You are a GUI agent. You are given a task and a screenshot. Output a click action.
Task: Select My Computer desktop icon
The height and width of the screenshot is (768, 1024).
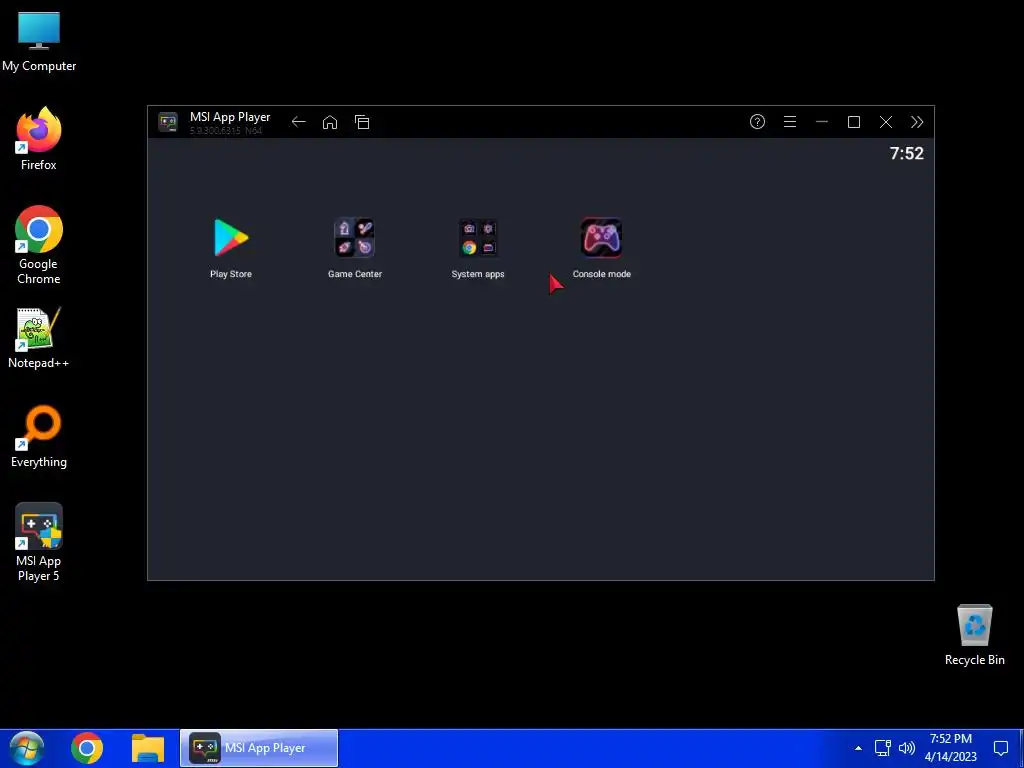click(x=39, y=42)
